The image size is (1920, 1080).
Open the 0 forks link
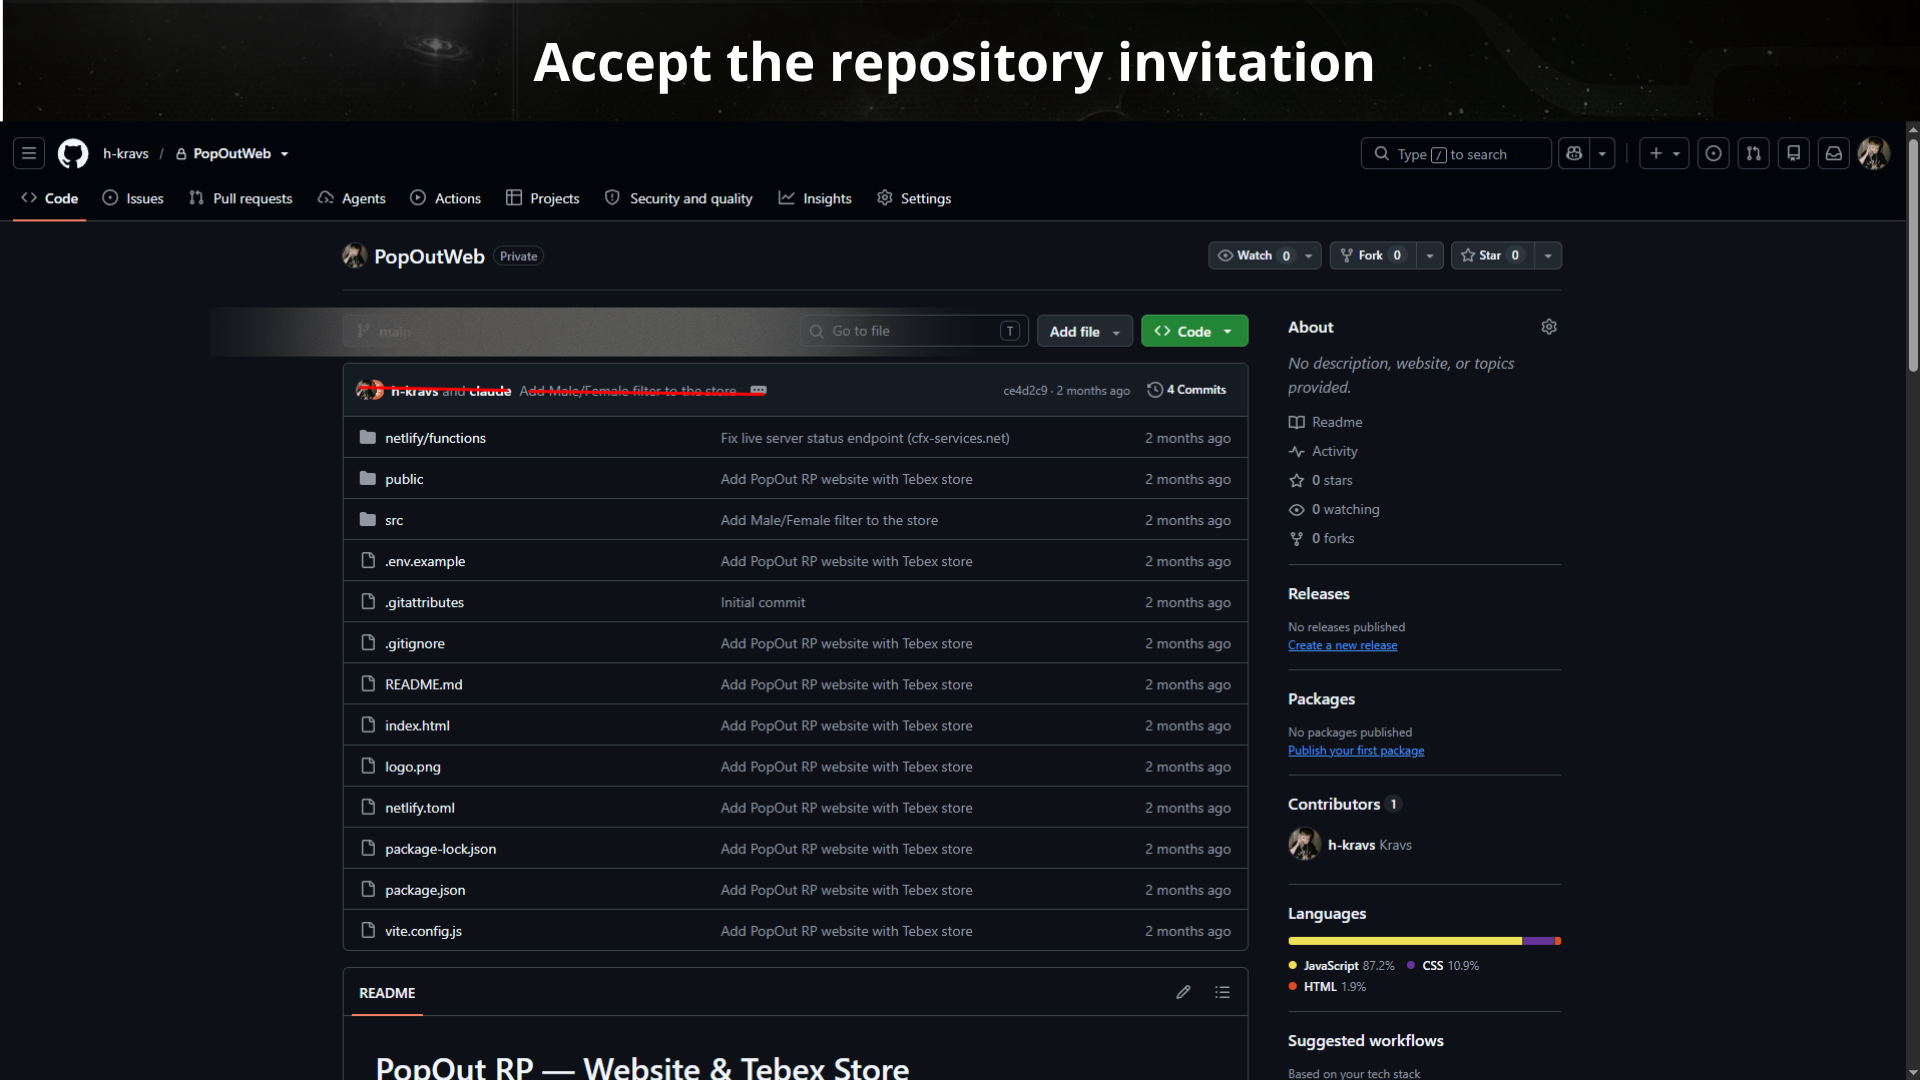coord(1322,538)
